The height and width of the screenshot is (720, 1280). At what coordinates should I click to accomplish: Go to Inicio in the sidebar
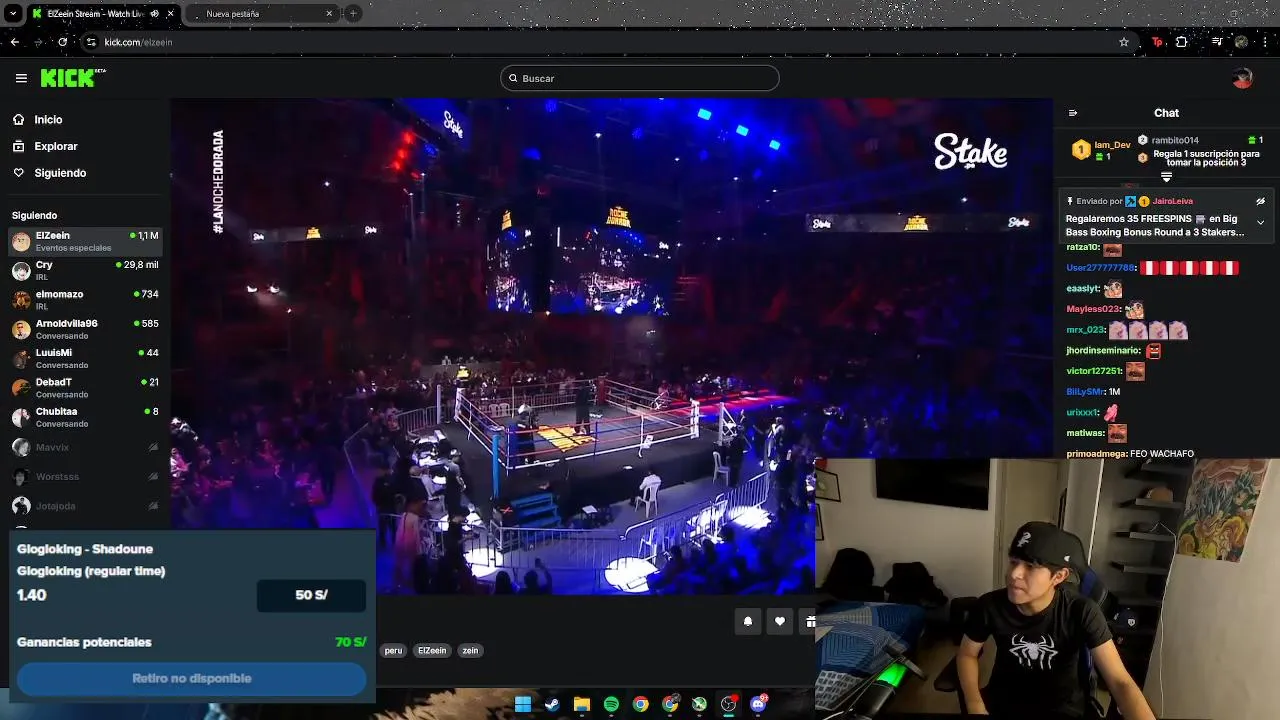click(x=48, y=119)
